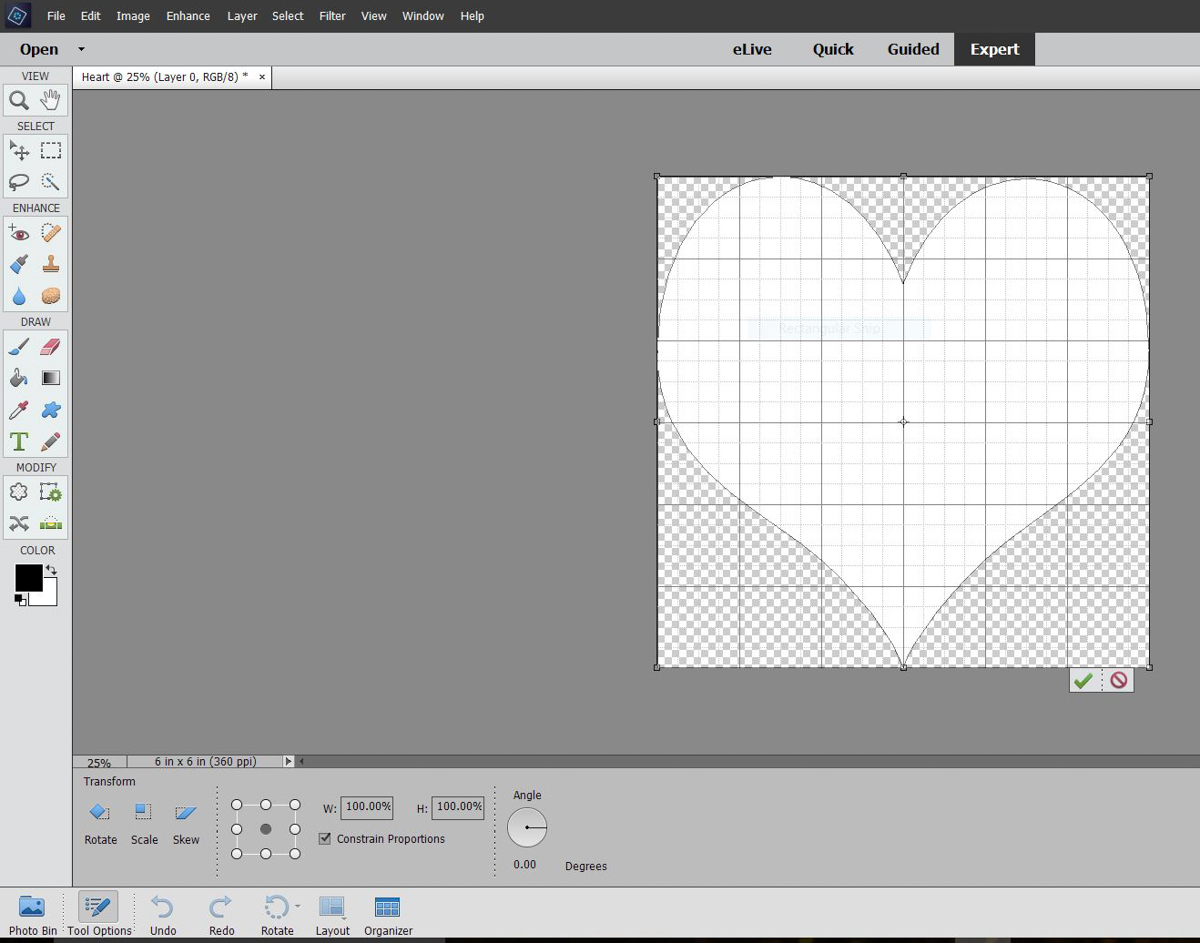Select the Blur tool
Image resolution: width=1200 pixels, height=943 pixels.
click(19, 296)
